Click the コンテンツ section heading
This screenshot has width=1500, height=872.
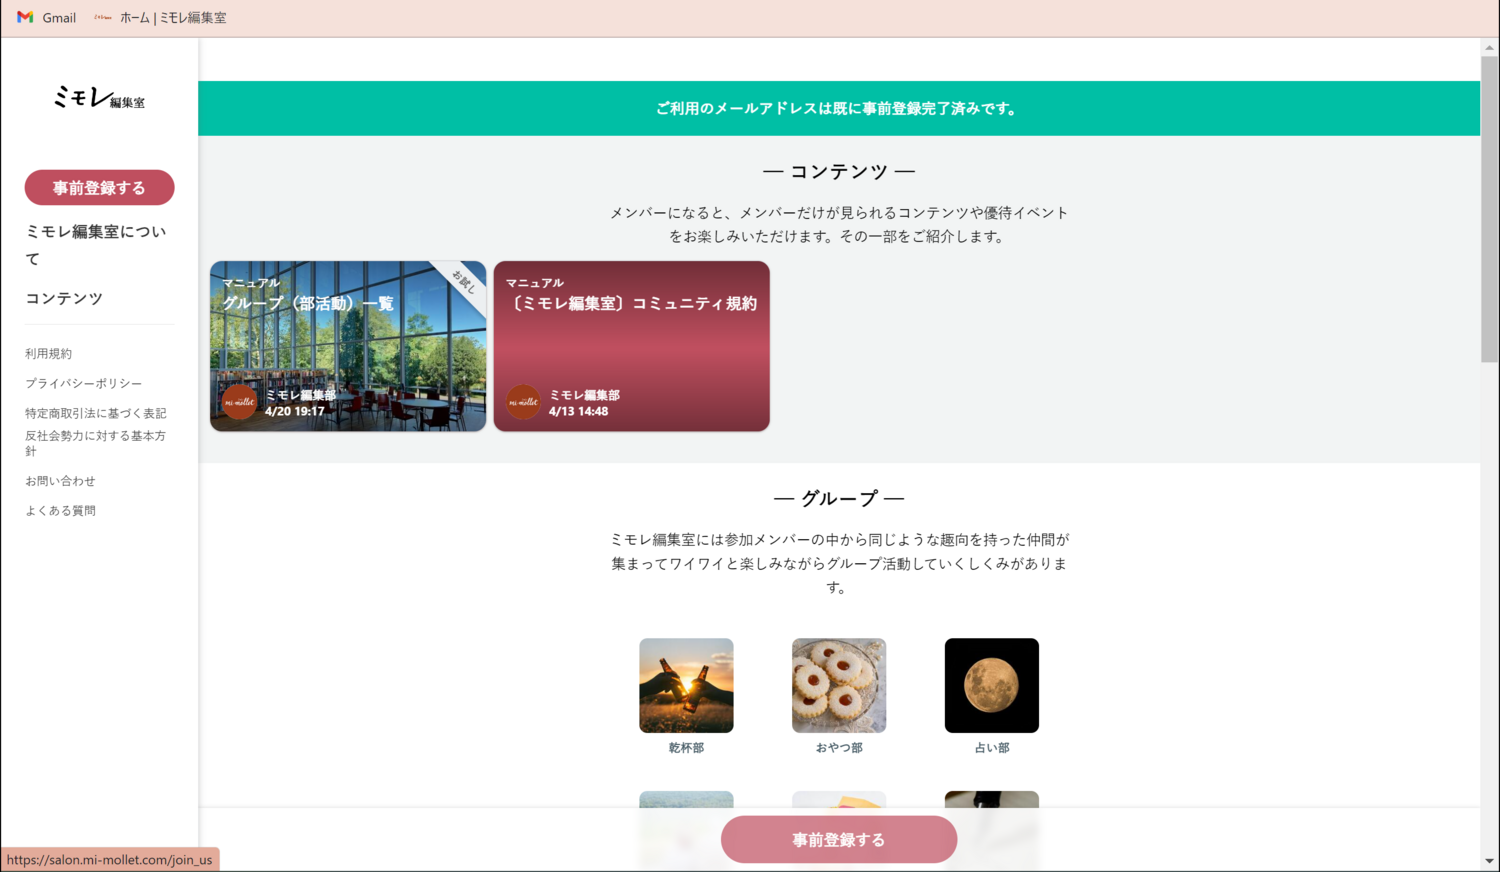click(x=839, y=172)
